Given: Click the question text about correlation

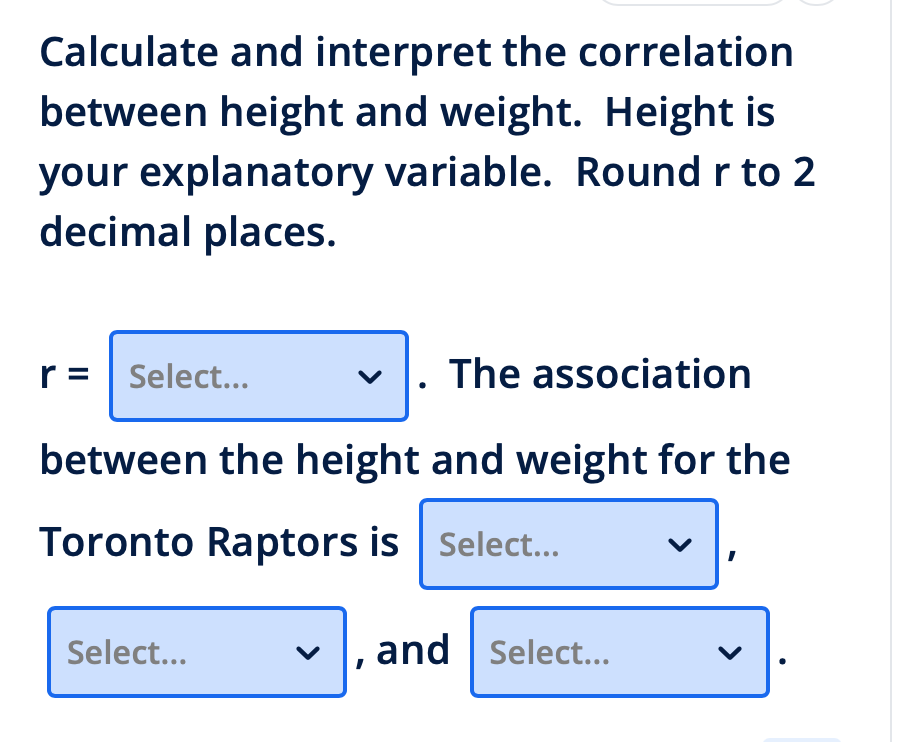Looking at the screenshot, I should click(x=420, y=140).
